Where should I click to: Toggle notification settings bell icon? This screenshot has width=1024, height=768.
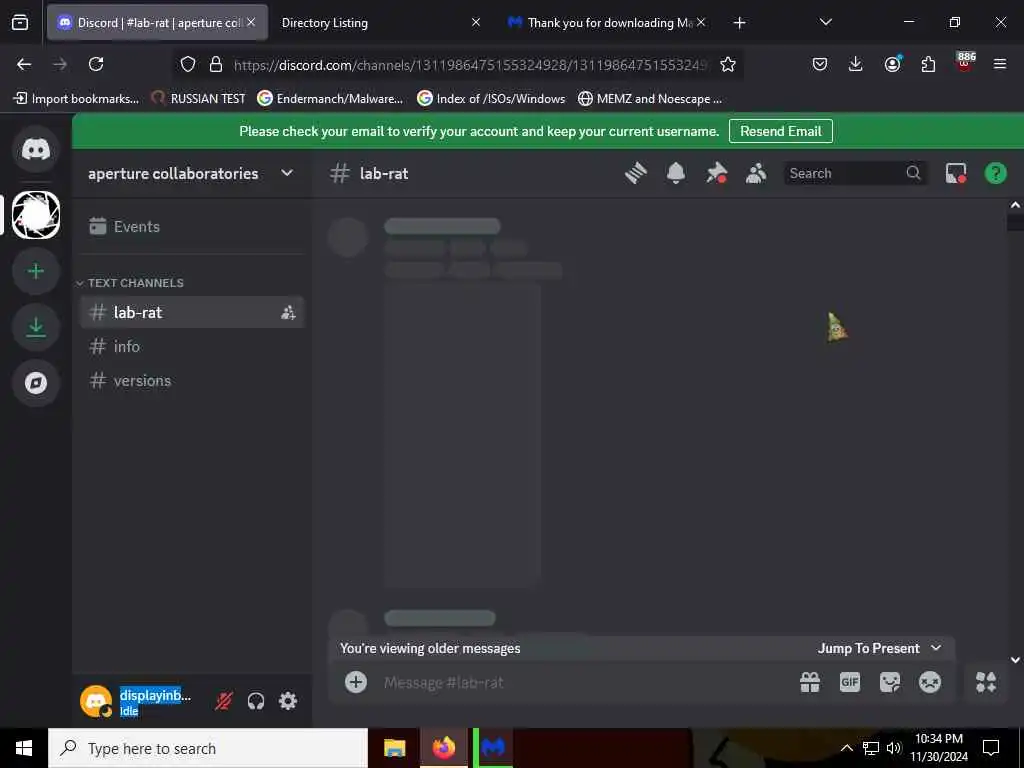(676, 173)
